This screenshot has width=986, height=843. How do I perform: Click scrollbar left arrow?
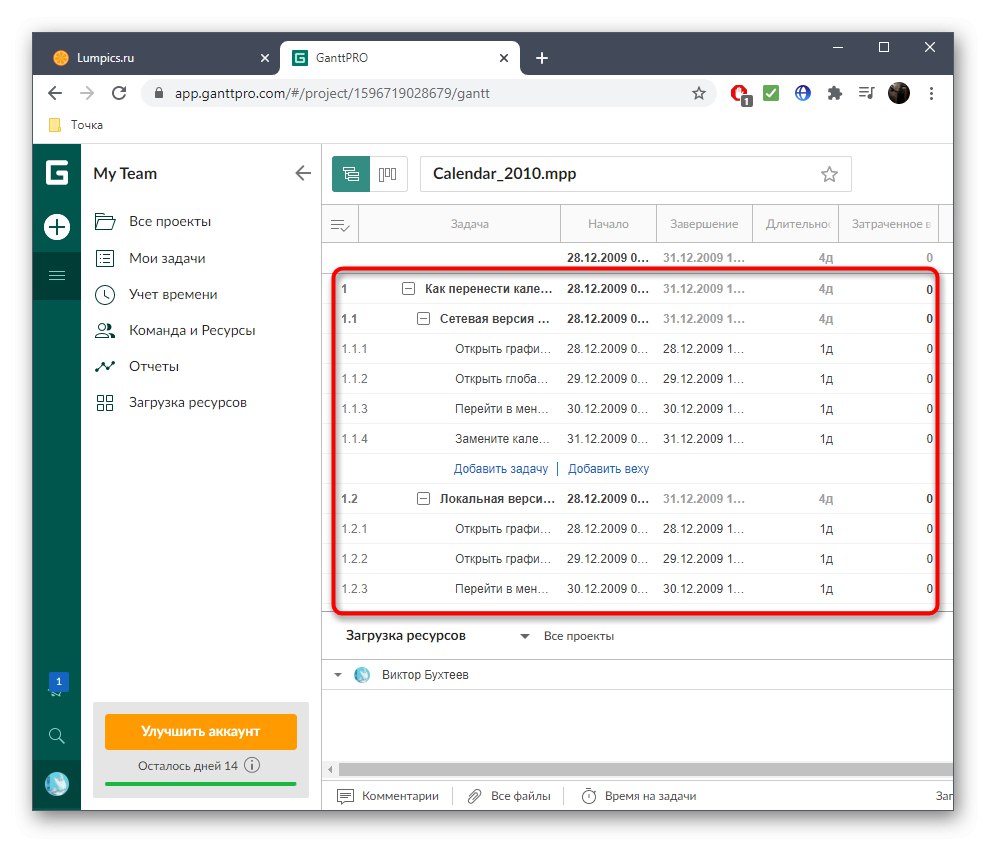click(x=330, y=769)
